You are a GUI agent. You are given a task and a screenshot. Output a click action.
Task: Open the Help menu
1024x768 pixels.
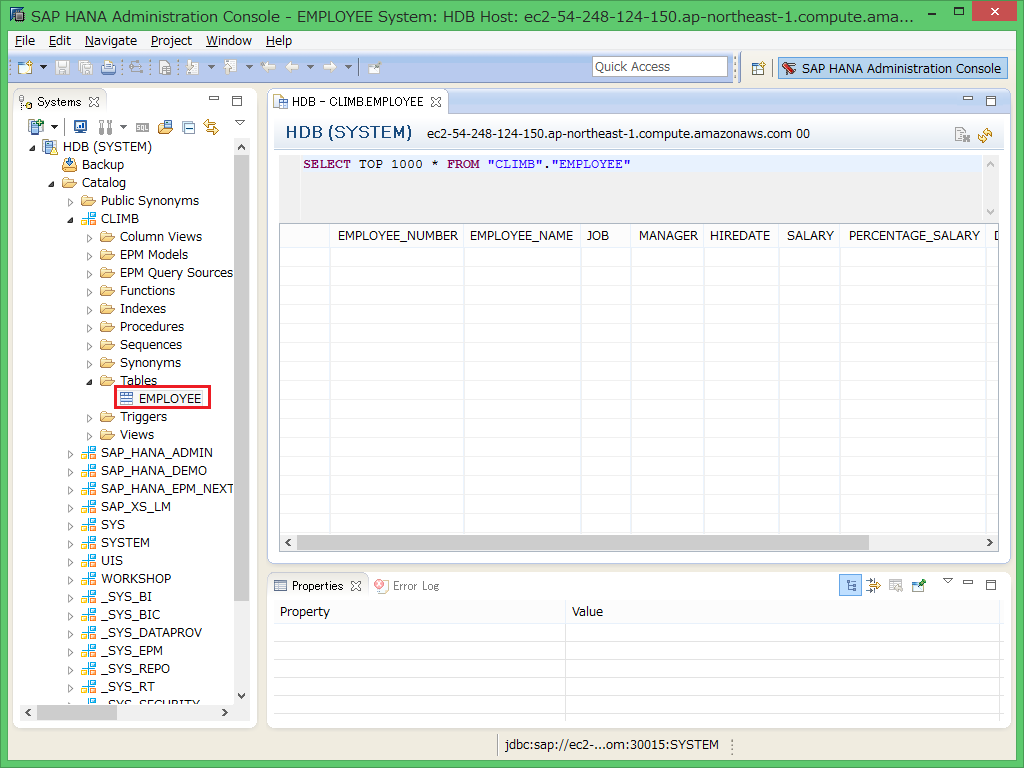coord(279,40)
